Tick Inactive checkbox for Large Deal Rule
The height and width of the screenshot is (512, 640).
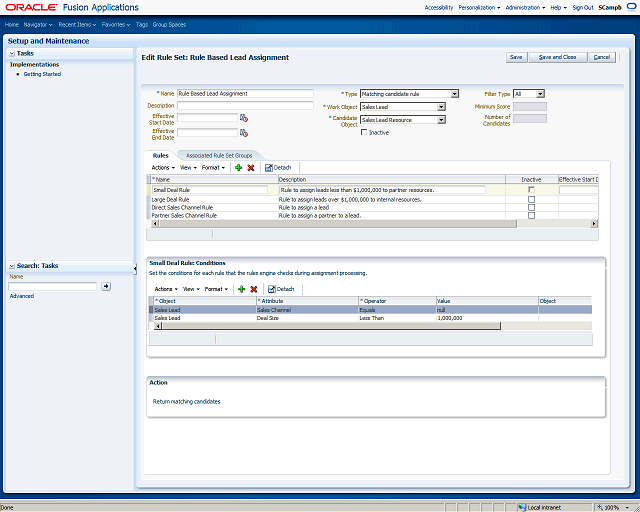point(531,200)
